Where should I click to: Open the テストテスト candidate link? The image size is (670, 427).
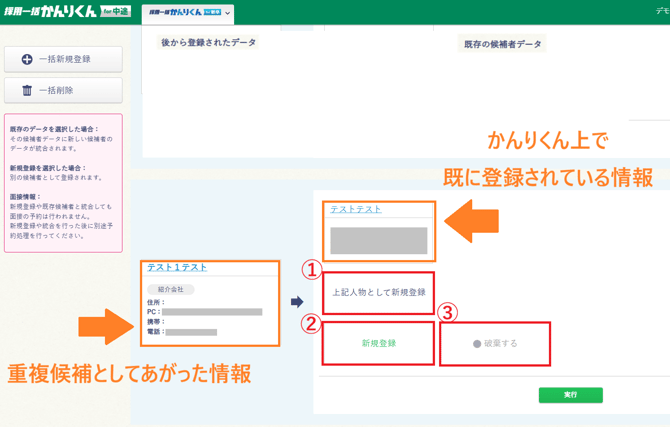click(356, 209)
